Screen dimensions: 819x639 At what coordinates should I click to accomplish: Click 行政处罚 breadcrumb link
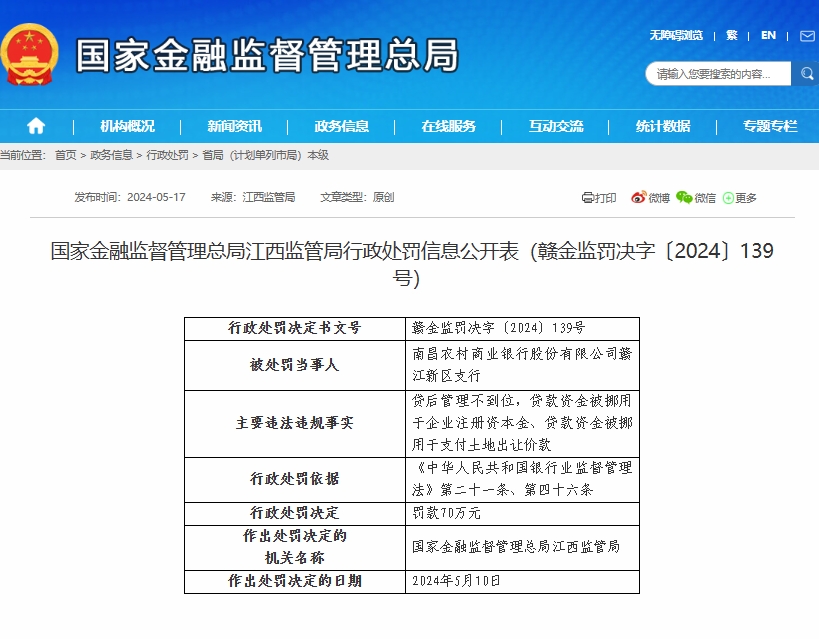167,155
